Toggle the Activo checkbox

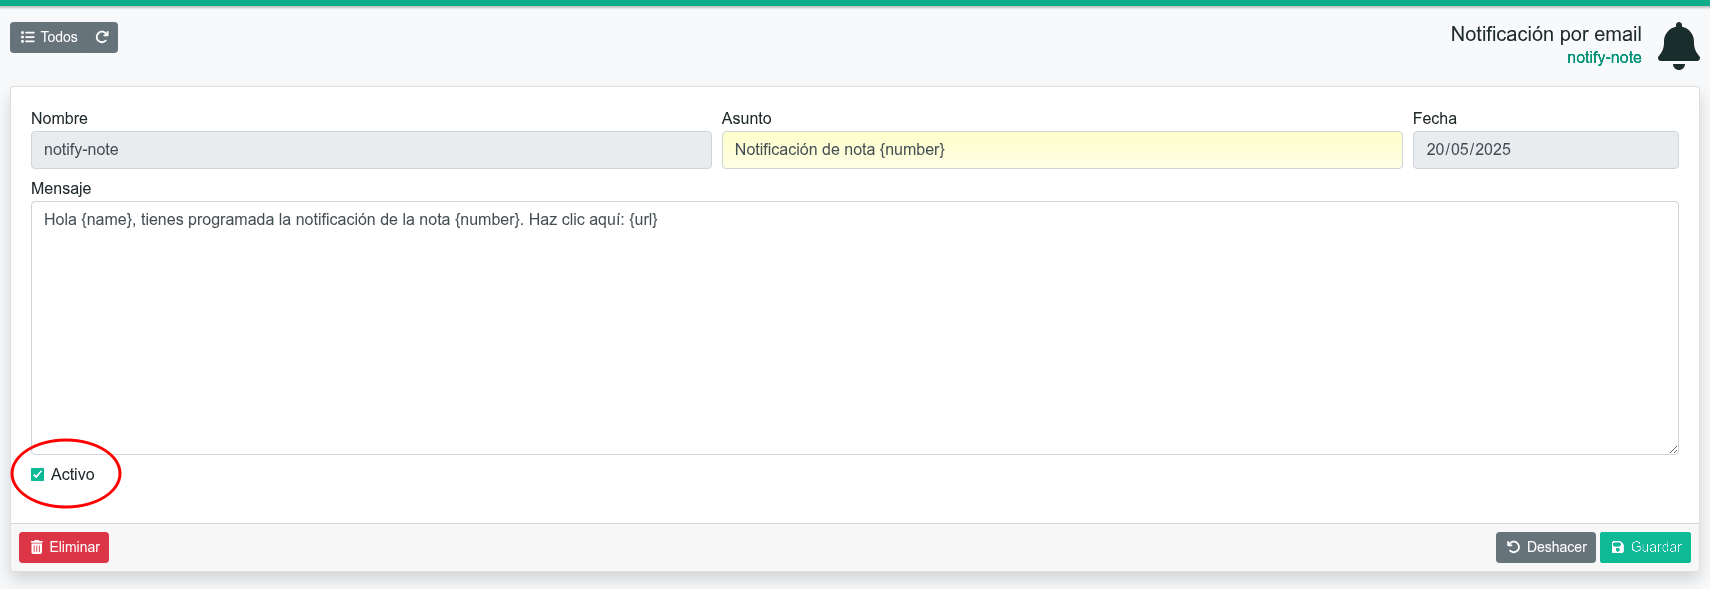point(38,475)
